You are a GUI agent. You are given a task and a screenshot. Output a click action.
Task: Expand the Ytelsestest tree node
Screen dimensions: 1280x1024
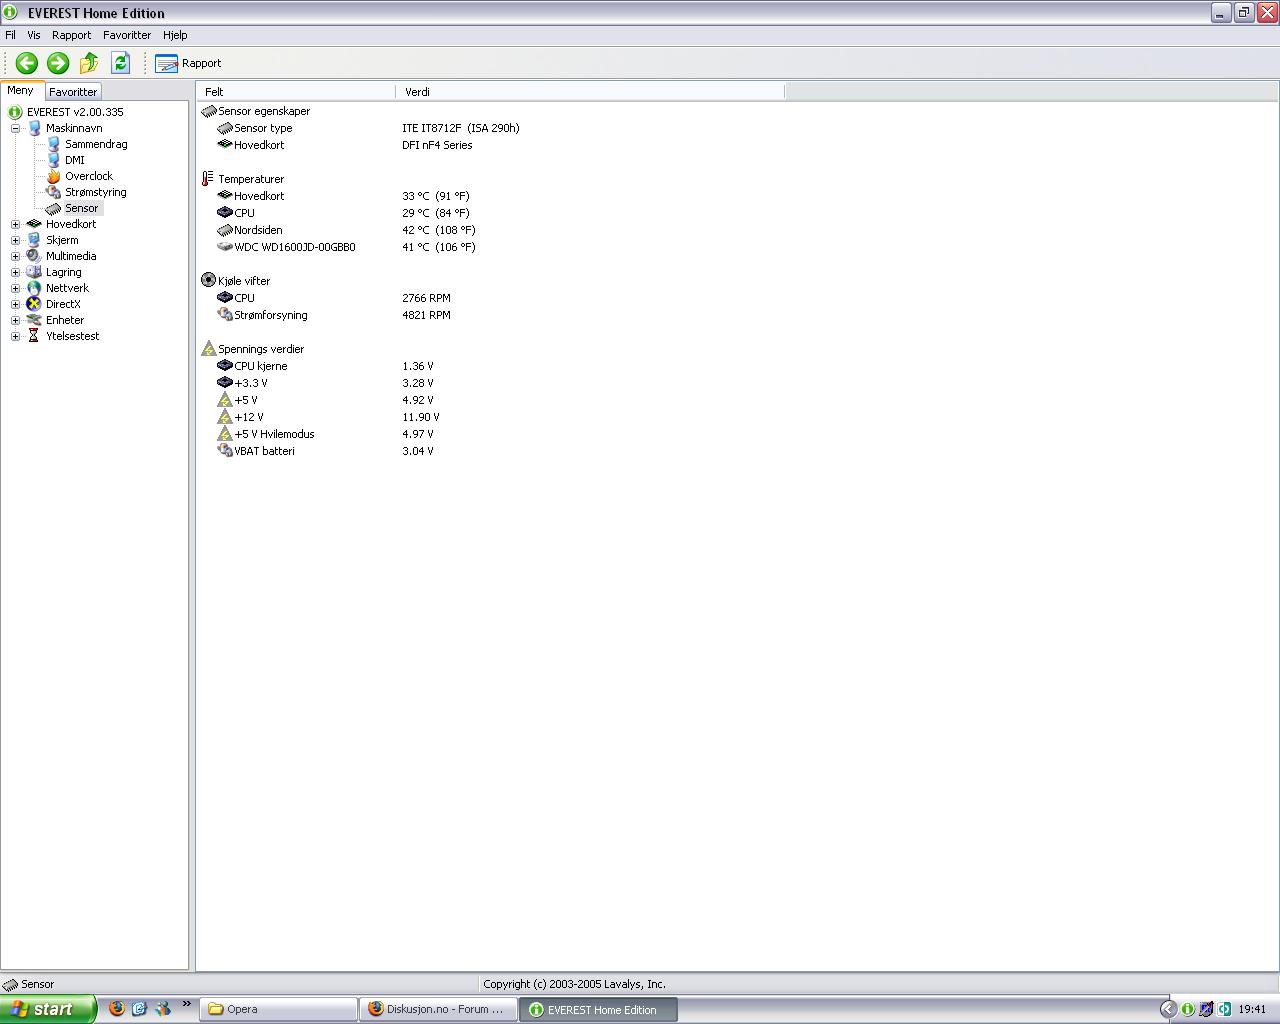coord(16,336)
